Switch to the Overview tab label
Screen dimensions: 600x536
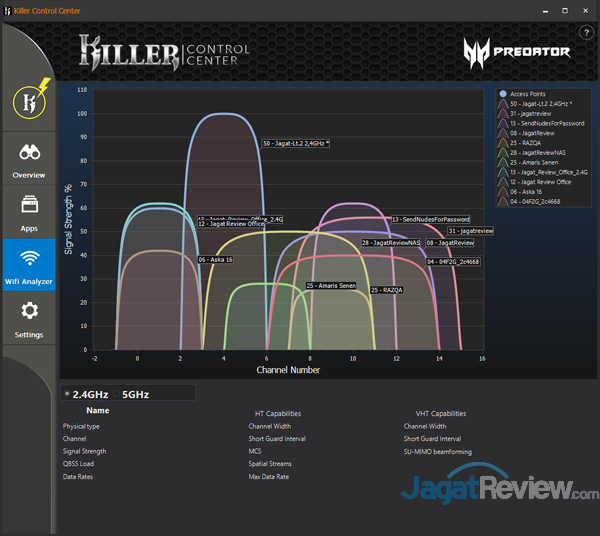click(x=29, y=175)
